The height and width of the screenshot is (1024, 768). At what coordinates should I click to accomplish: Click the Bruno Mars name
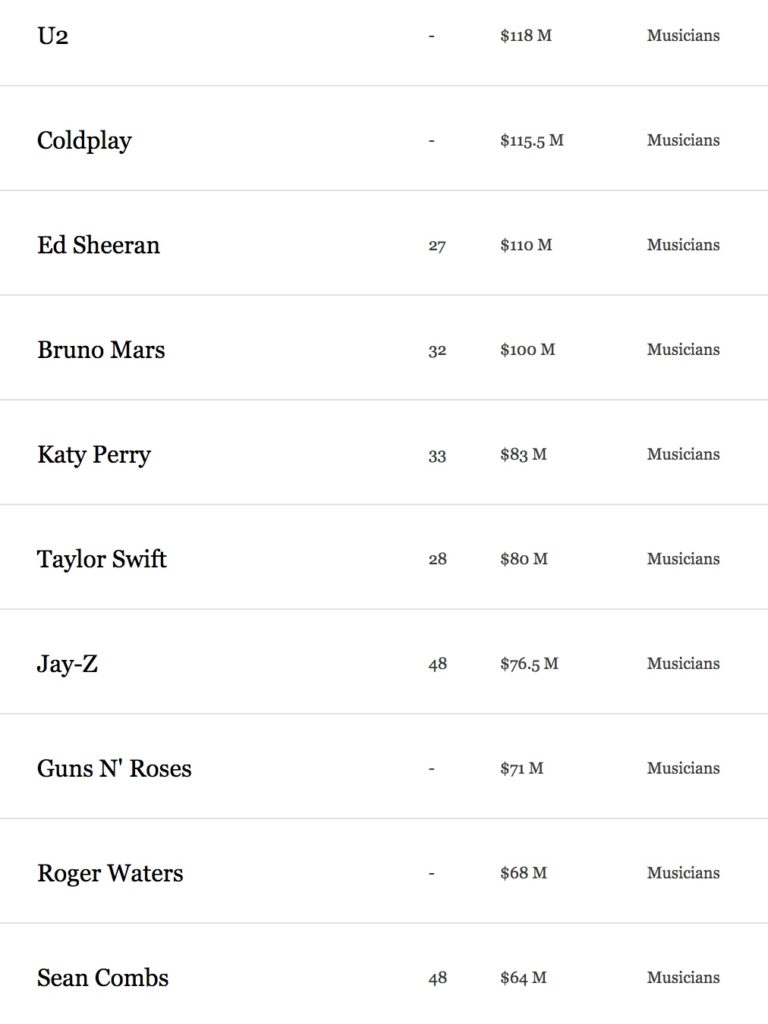pos(101,349)
